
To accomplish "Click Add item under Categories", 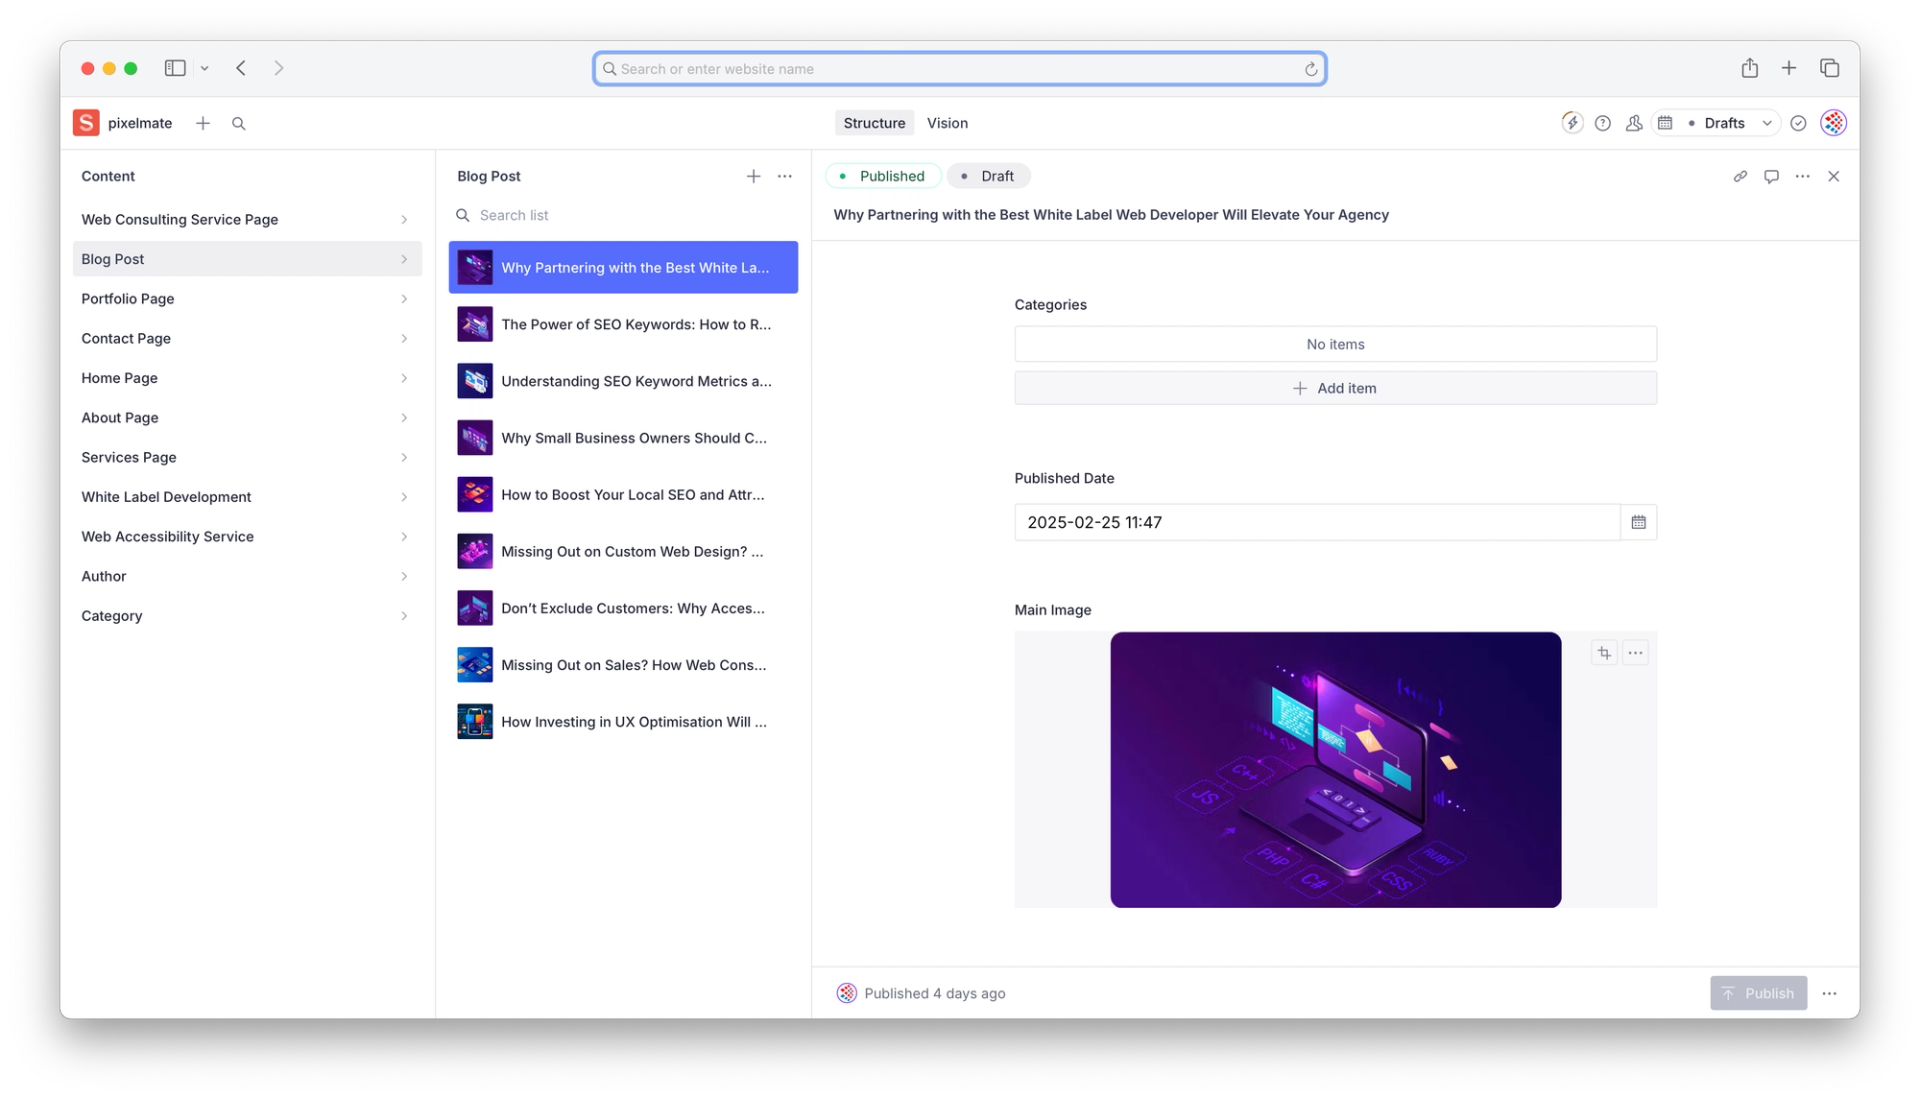I will coord(1335,388).
